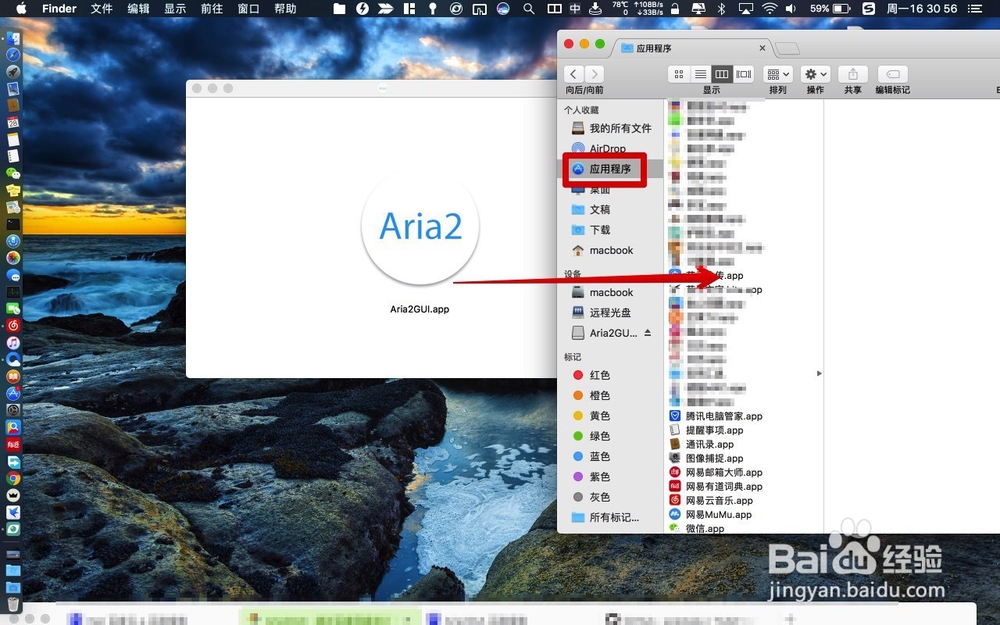This screenshot has height=625, width=1000.
Task: Go back in the Finder window
Action: [x=573, y=74]
